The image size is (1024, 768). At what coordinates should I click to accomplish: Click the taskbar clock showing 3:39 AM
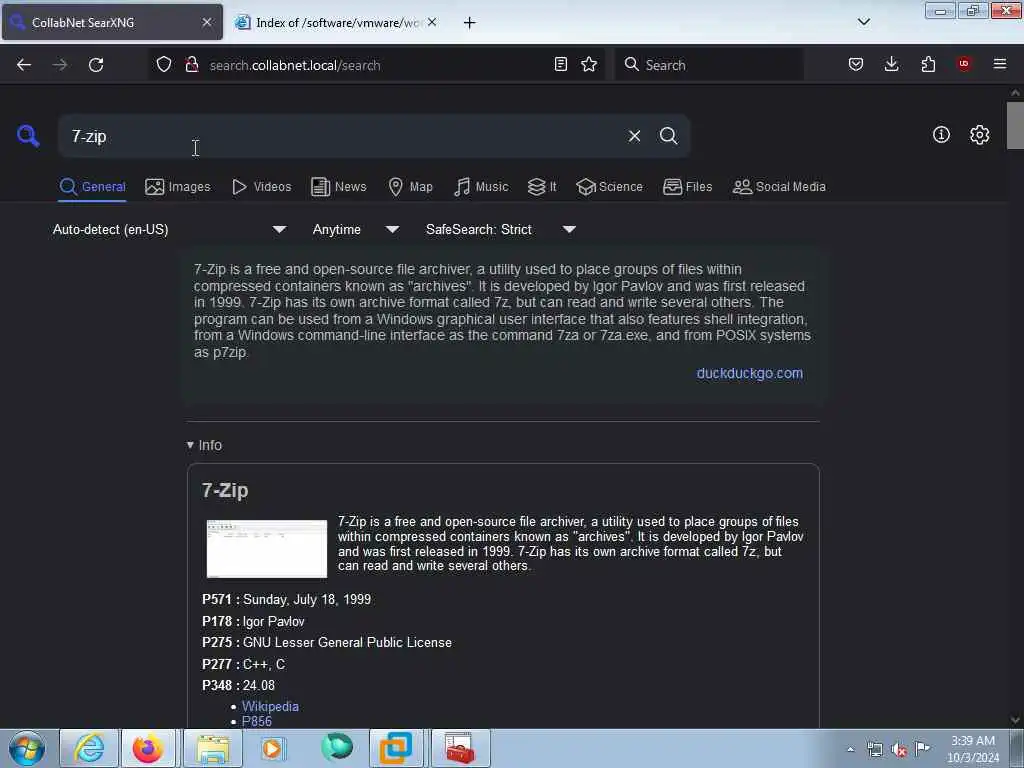(973, 749)
